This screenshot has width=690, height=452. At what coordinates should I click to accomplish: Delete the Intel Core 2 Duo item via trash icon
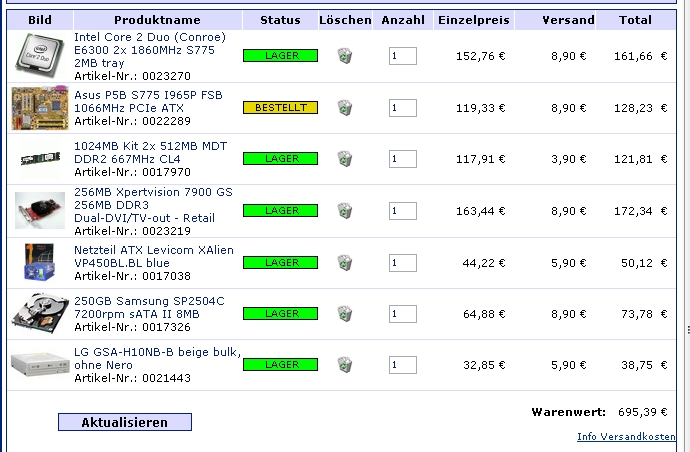click(345, 56)
